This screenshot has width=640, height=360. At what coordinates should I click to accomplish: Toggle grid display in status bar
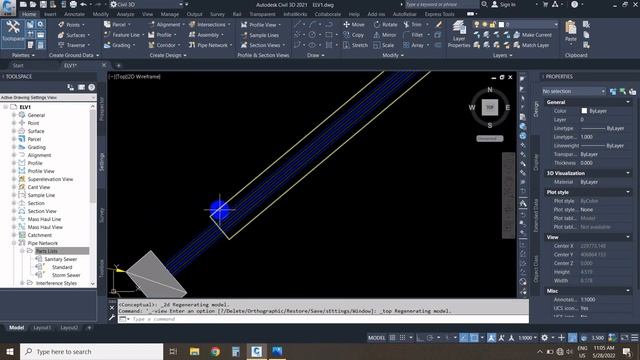tap(392, 338)
